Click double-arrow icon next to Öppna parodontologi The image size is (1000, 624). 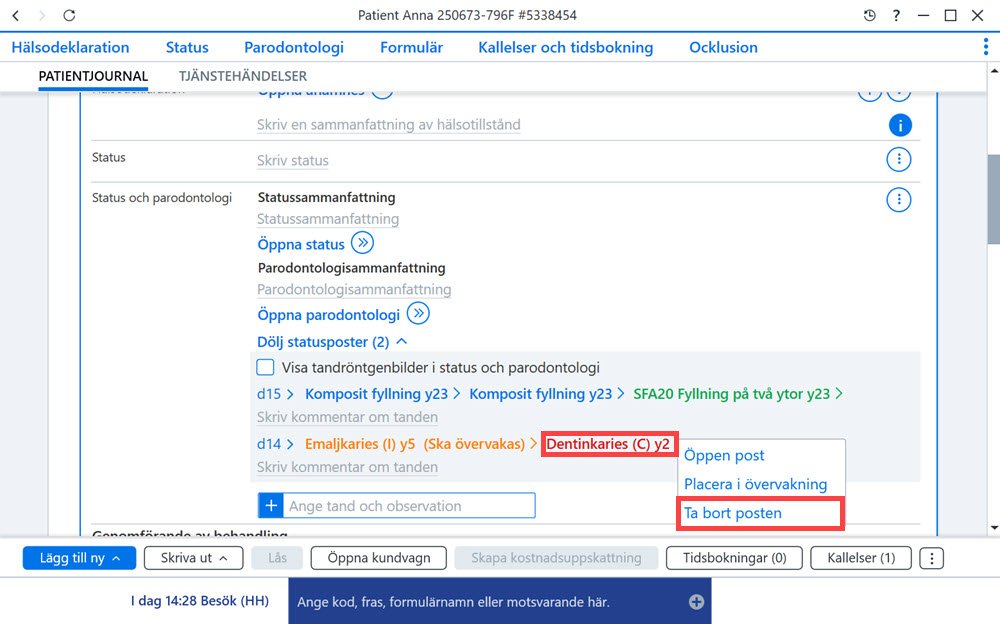418,314
